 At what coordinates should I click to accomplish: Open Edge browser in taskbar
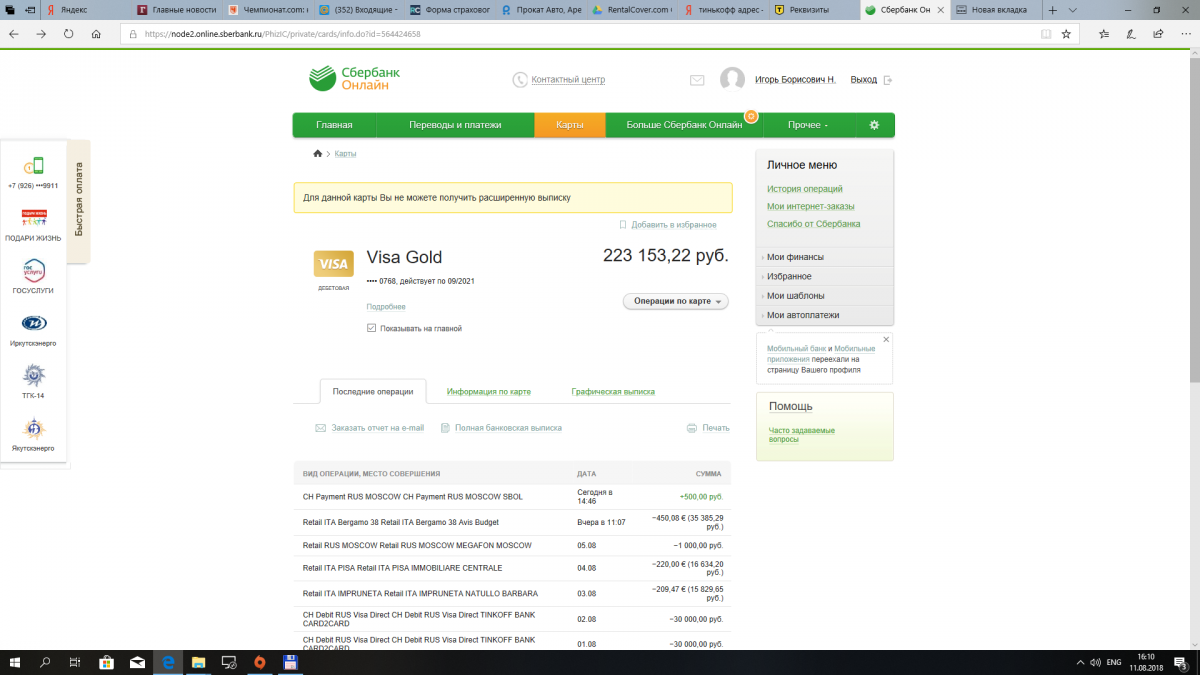tap(168, 661)
